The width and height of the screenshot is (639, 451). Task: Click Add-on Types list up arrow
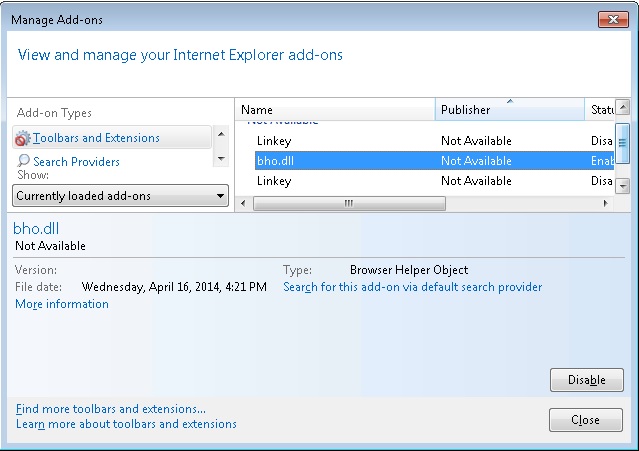[221, 134]
